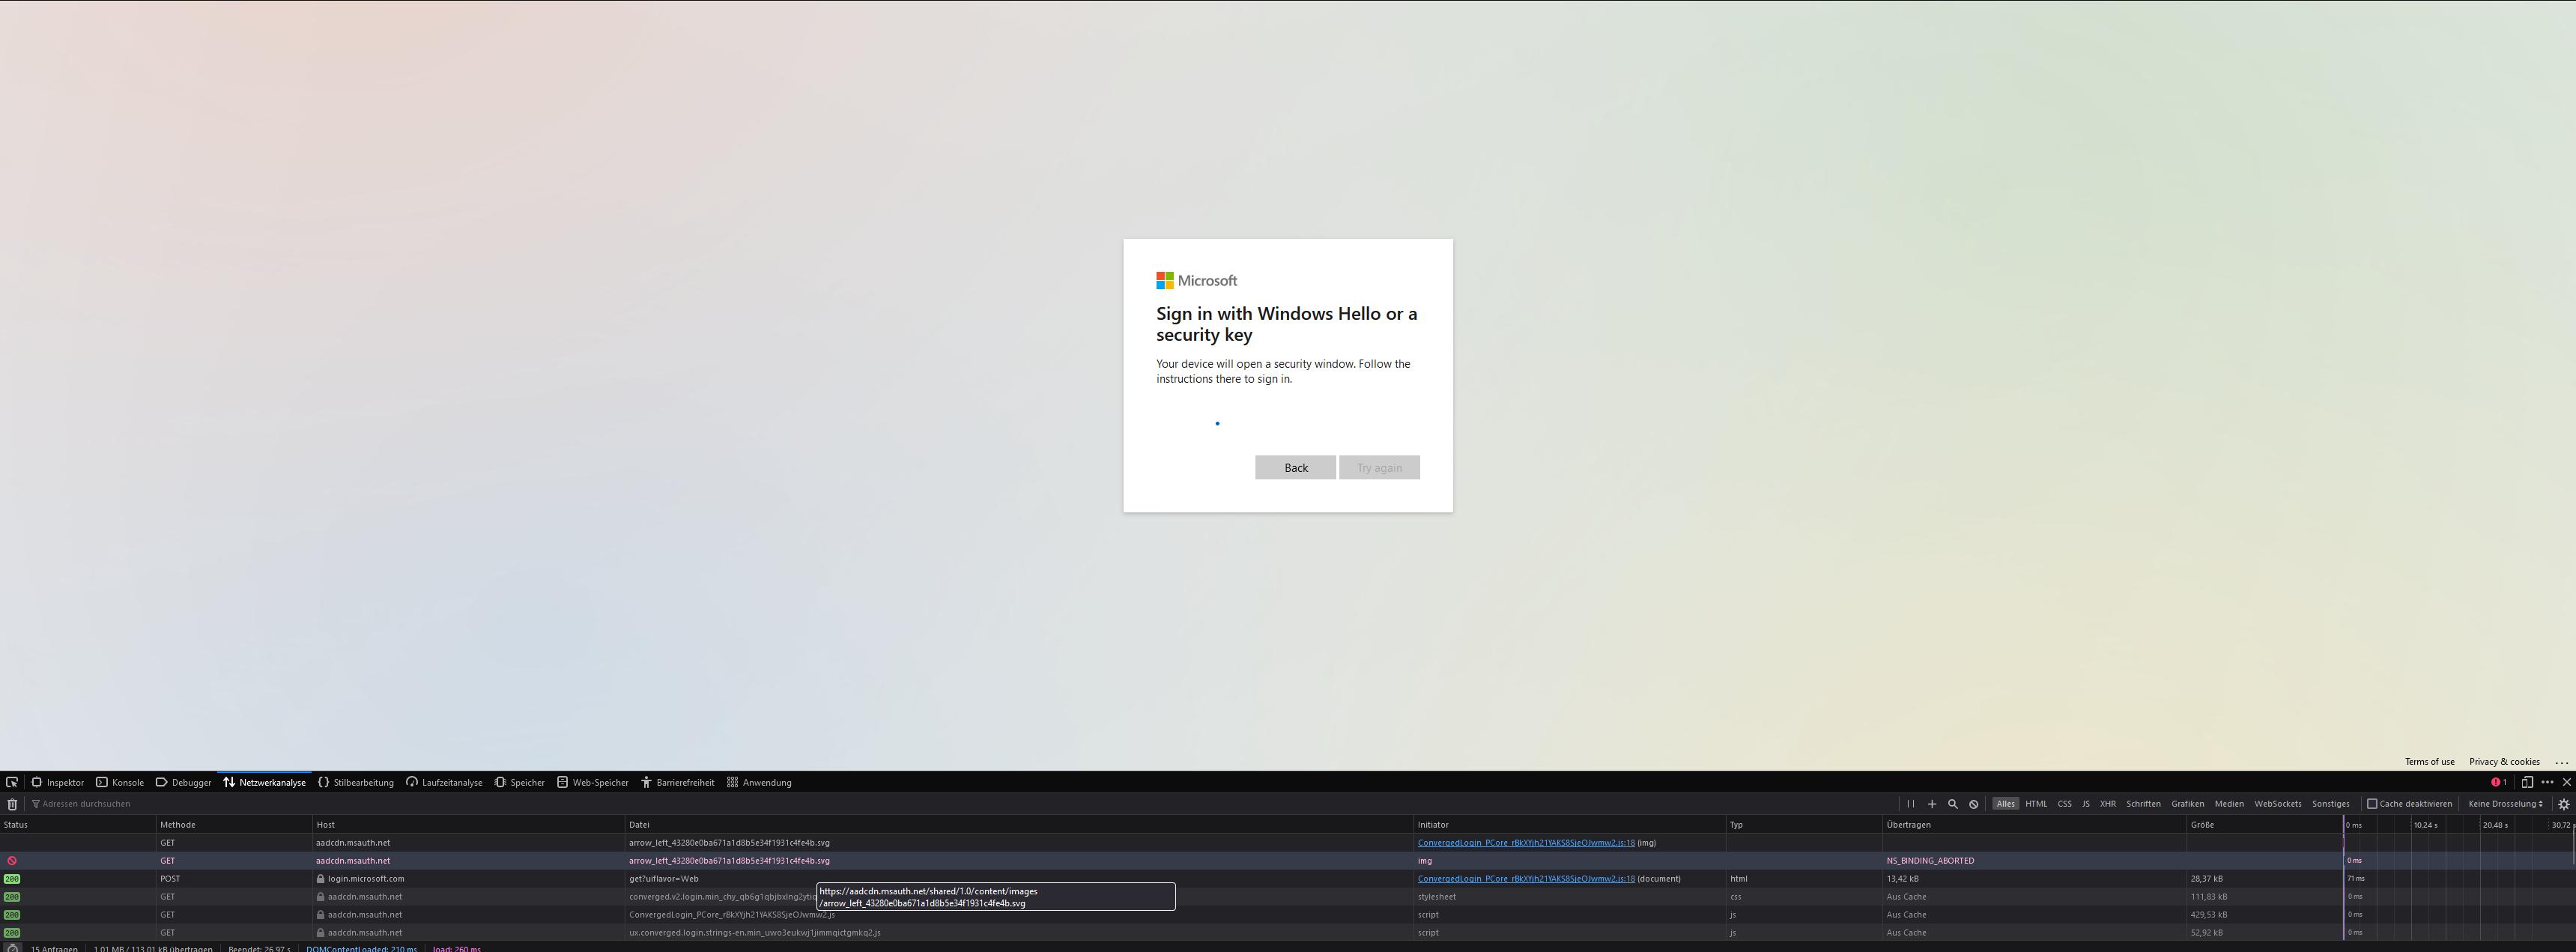The width and height of the screenshot is (2576, 952).
Task: Focus the Adressen durchsuchen filter field
Action: 960,804
